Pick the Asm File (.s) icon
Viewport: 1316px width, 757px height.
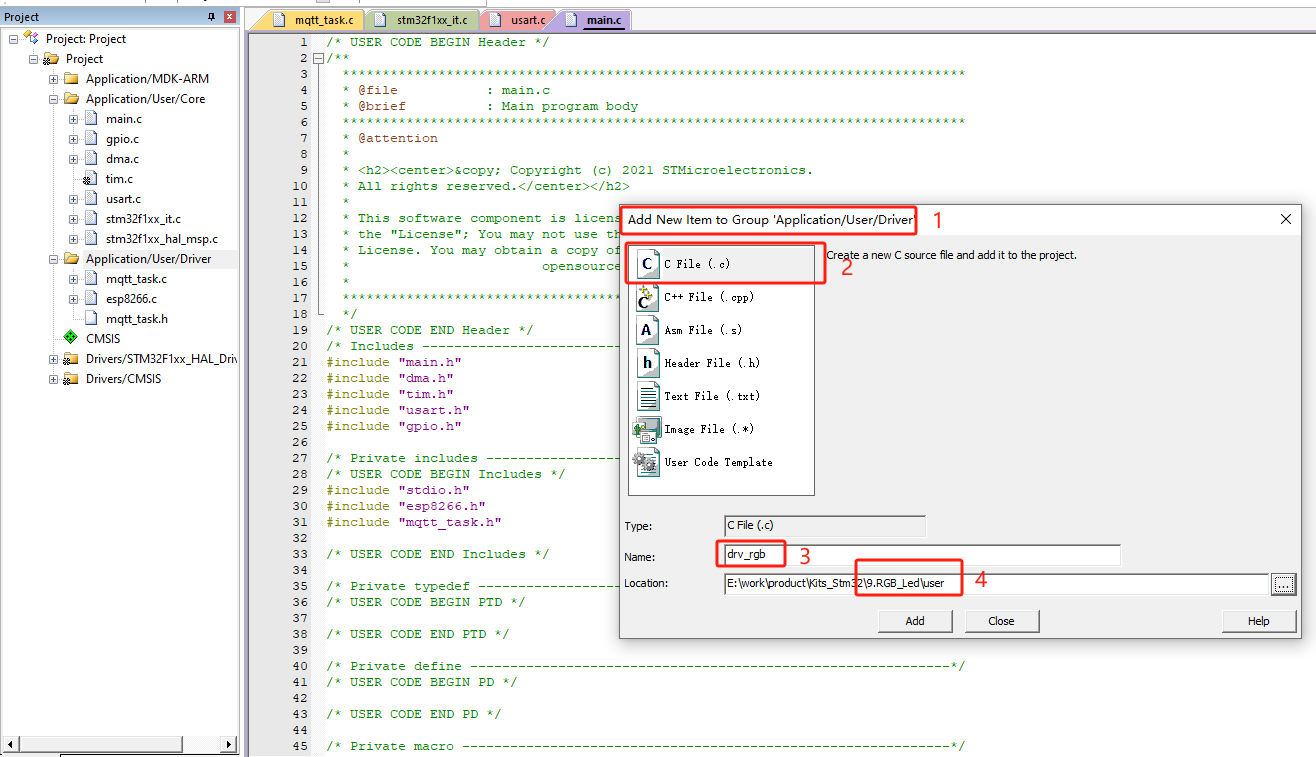(x=647, y=330)
